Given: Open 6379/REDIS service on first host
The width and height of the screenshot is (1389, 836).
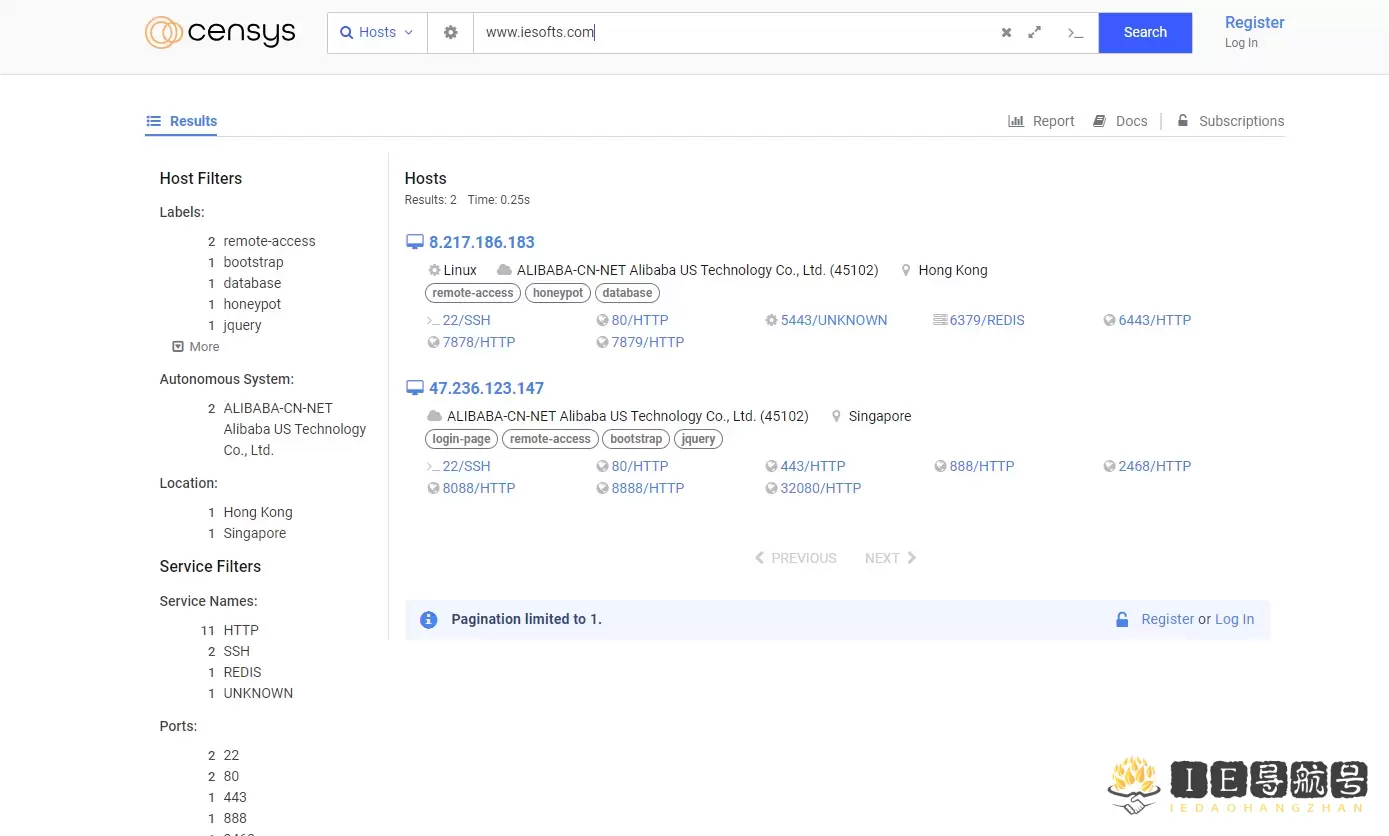Looking at the screenshot, I should tap(979, 320).
